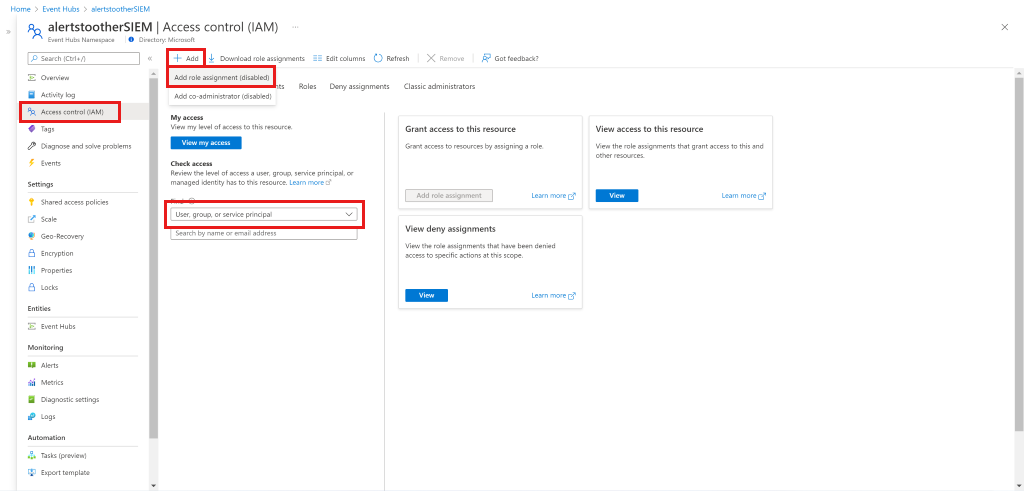Open the Diagnostic settings icon

pos(31,400)
